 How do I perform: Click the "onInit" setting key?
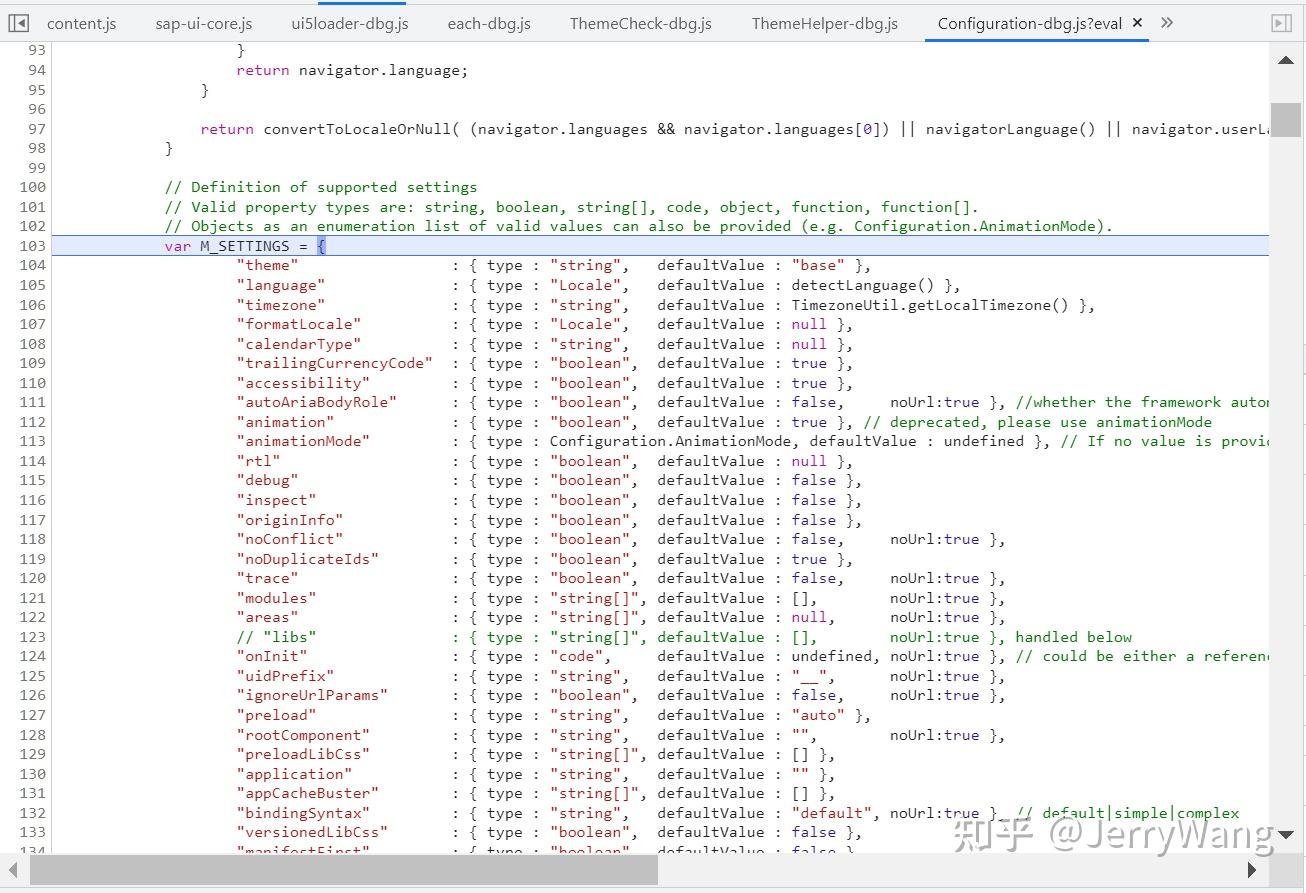(x=271, y=656)
